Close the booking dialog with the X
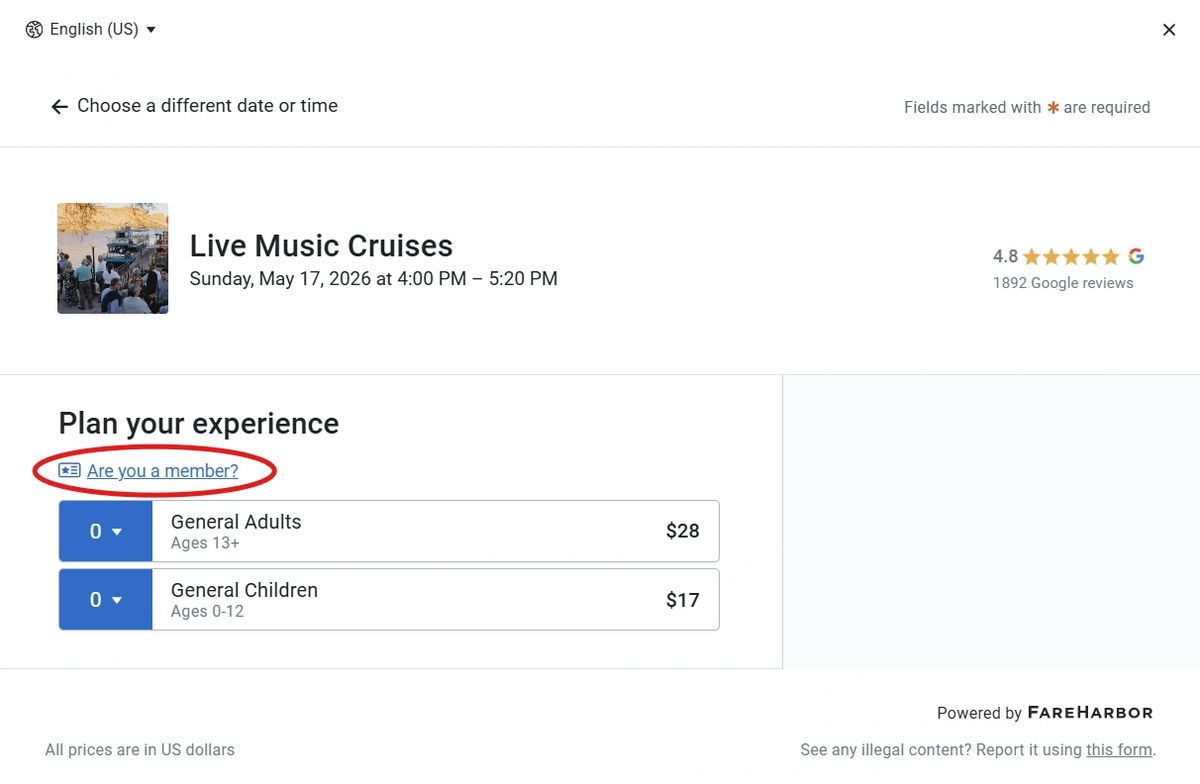The width and height of the screenshot is (1200, 784). coord(1169,30)
